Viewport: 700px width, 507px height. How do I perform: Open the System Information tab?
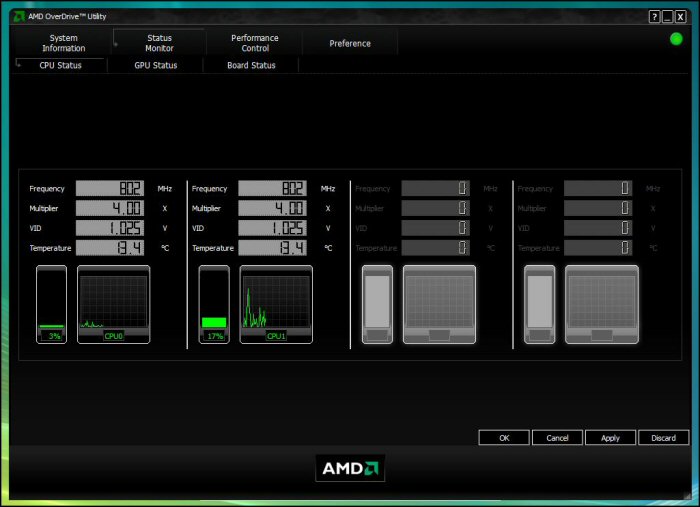tap(63, 43)
